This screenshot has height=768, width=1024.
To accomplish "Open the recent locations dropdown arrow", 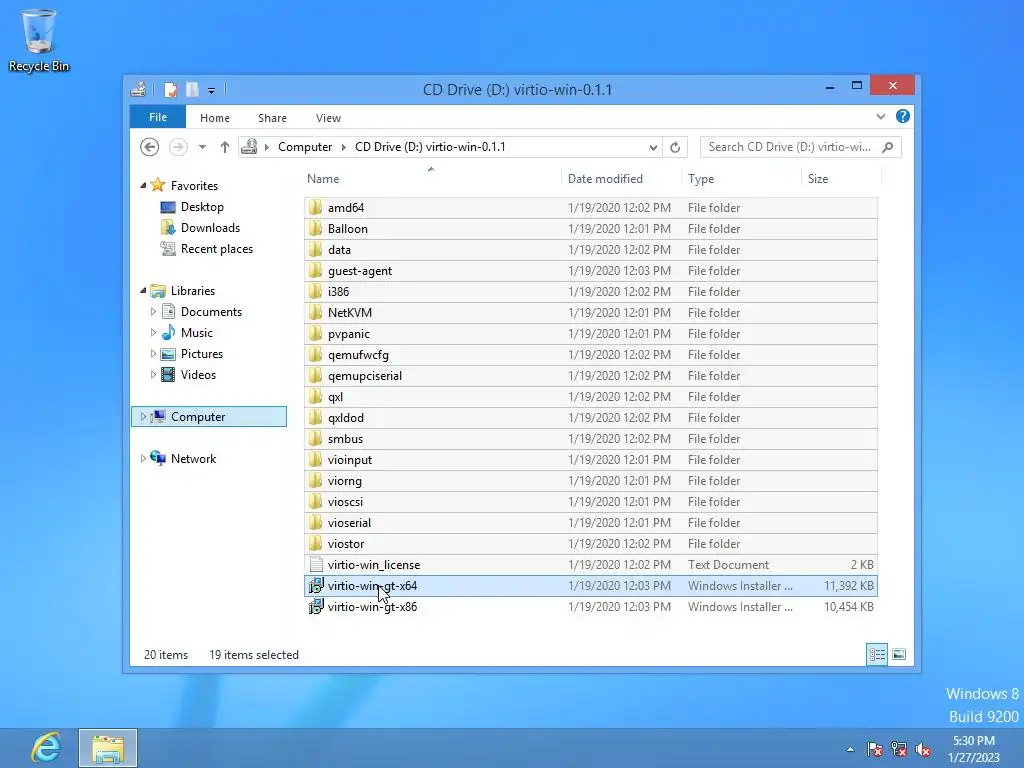I will tap(202, 147).
